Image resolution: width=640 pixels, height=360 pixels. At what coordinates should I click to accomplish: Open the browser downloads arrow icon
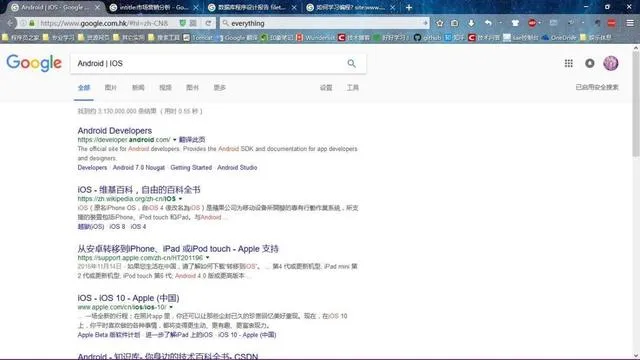[471, 23]
